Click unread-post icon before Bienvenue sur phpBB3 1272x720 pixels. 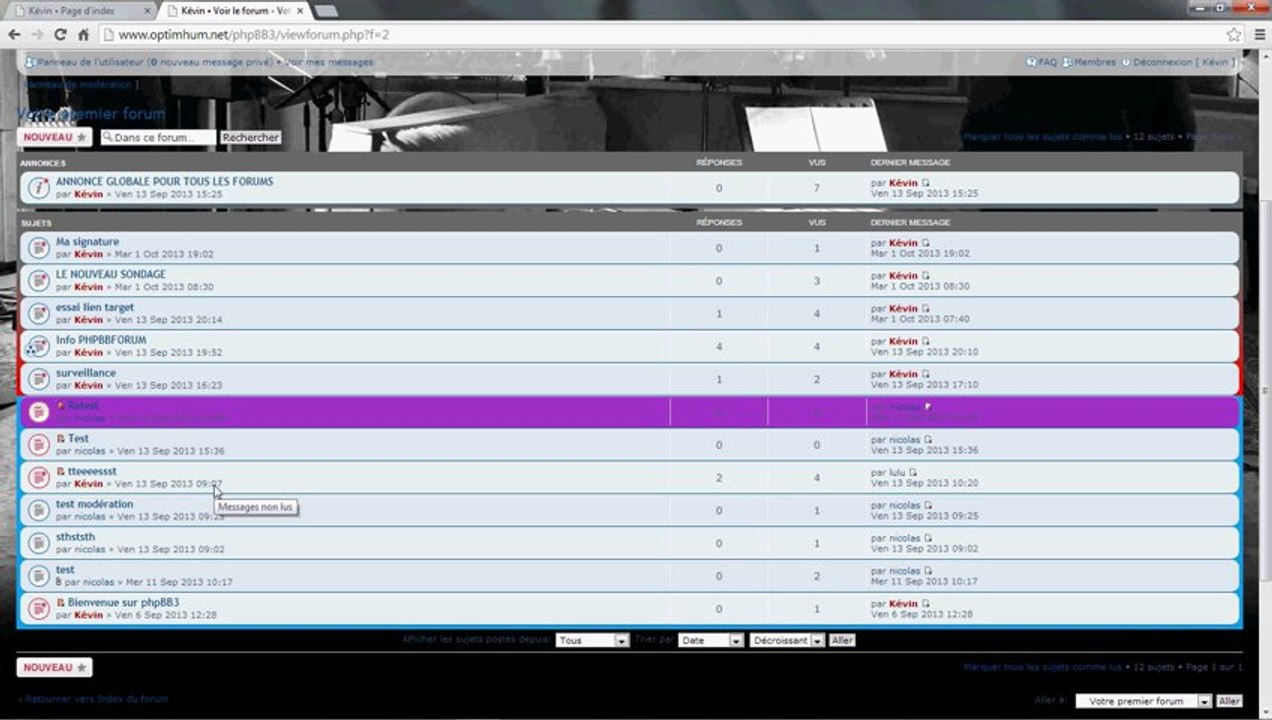(x=61, y=603)
